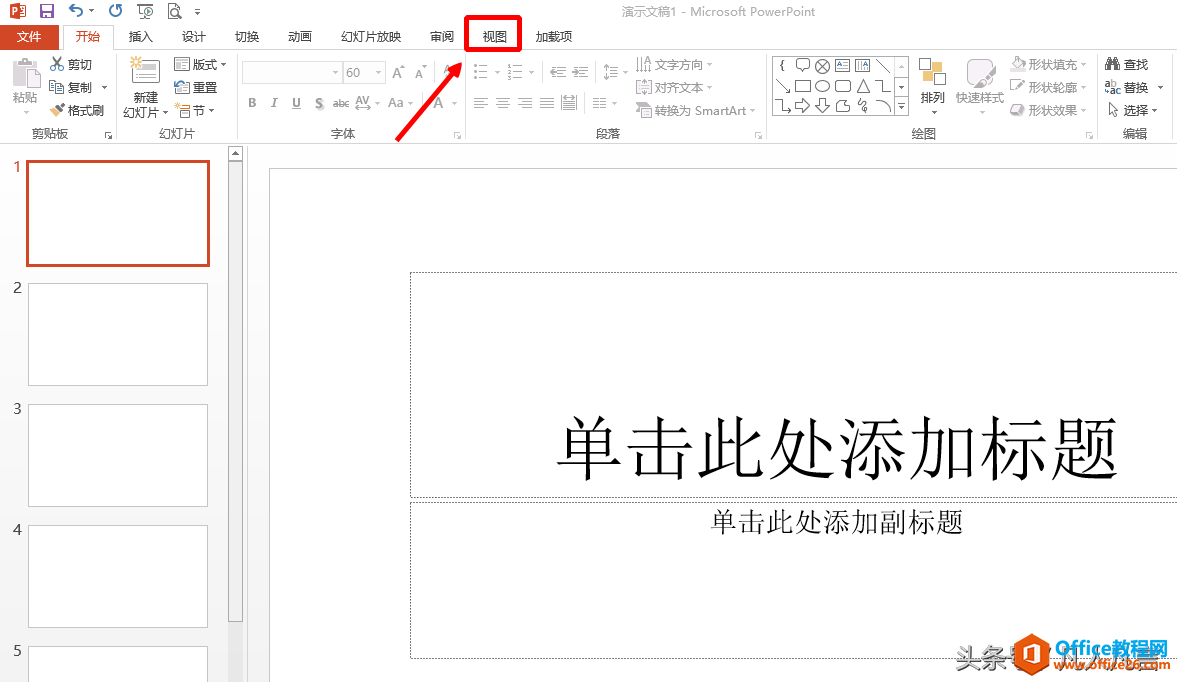Click the Reset (重置) slide icon
Image resolution: width=1177 pixels, height=682 pixels.
tap(198, 86)
